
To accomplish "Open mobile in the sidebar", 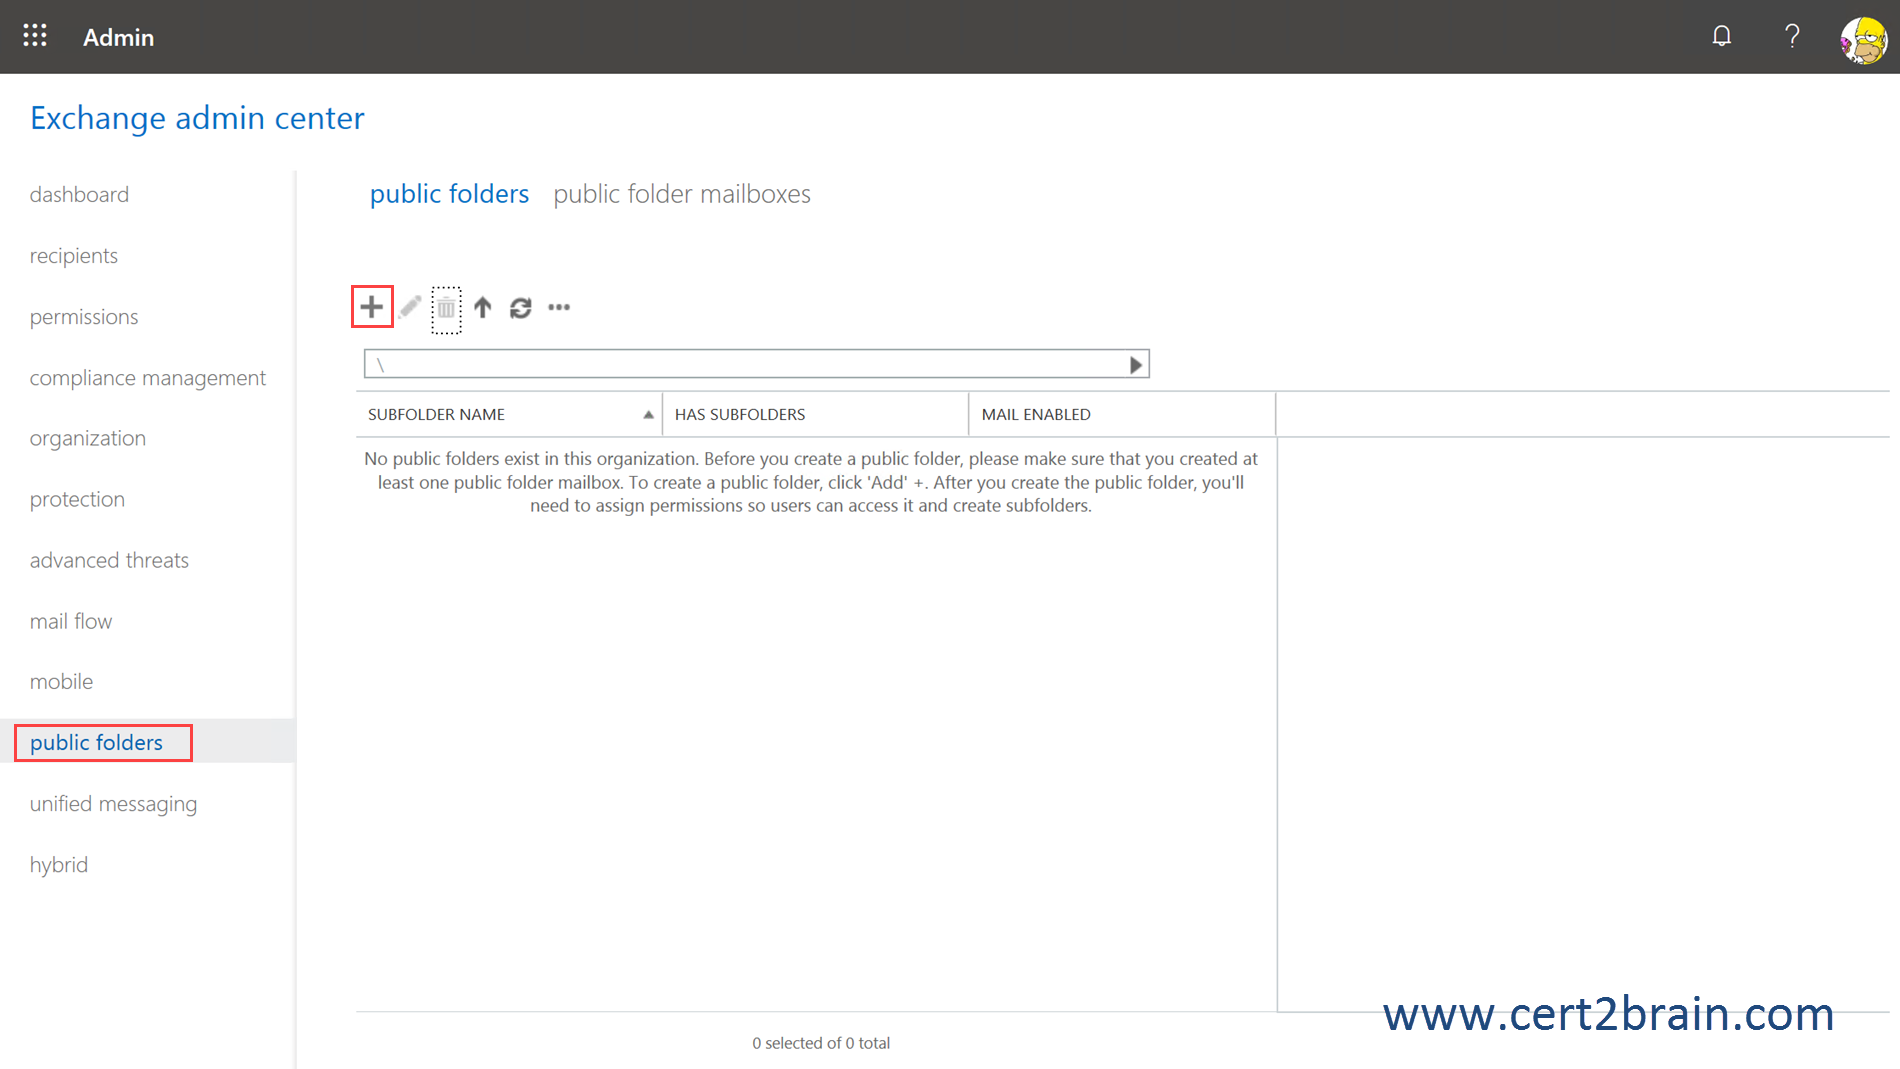I will click(61, 682).
